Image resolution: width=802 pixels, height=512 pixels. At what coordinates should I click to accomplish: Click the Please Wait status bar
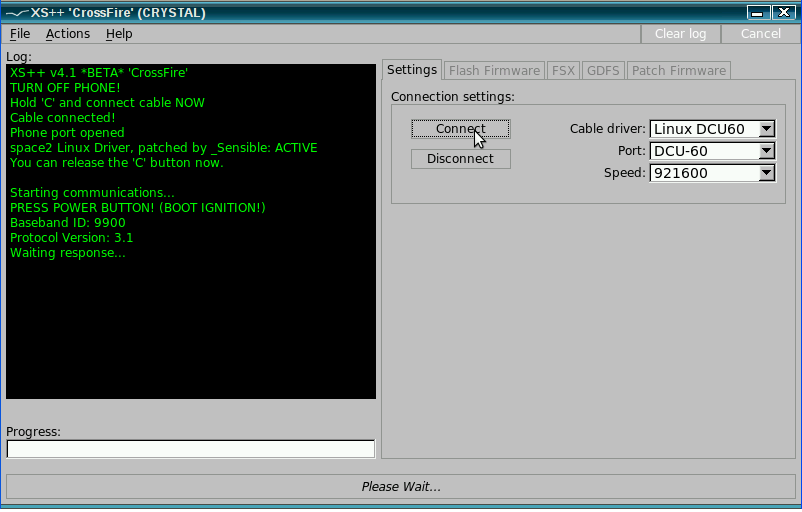click(x=401, y=486)
